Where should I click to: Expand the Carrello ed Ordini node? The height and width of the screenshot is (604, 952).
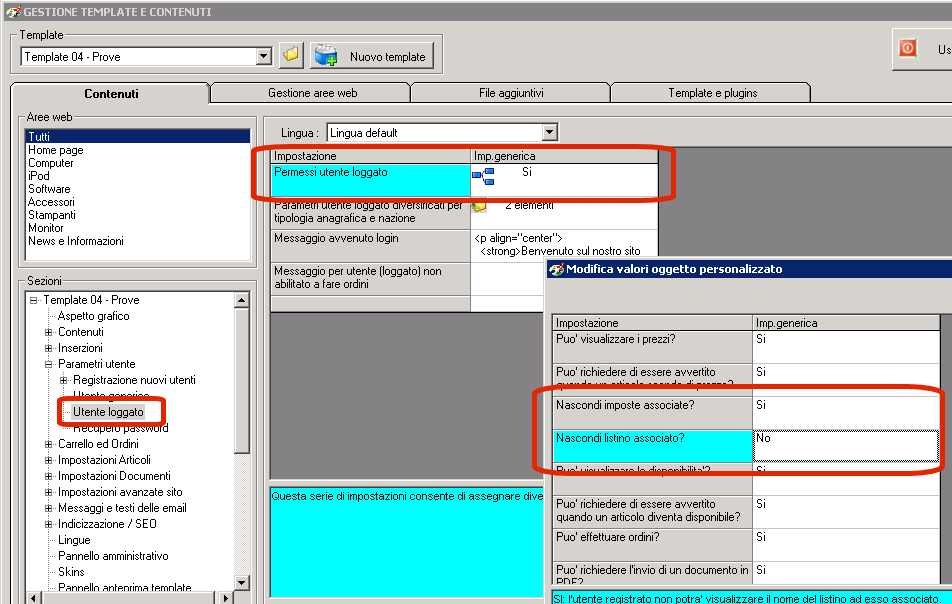[x=49, y=444]
